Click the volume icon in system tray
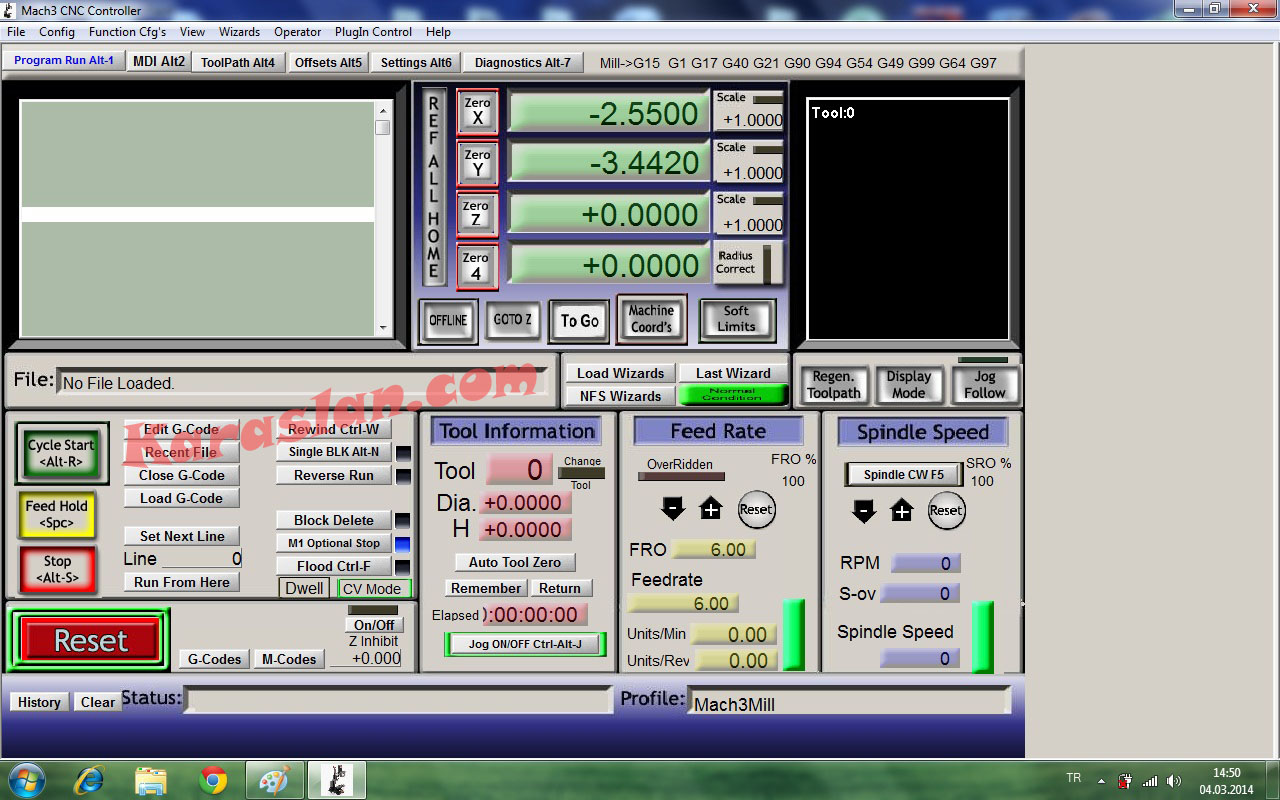1280x800 pixels. point(1174,781)
